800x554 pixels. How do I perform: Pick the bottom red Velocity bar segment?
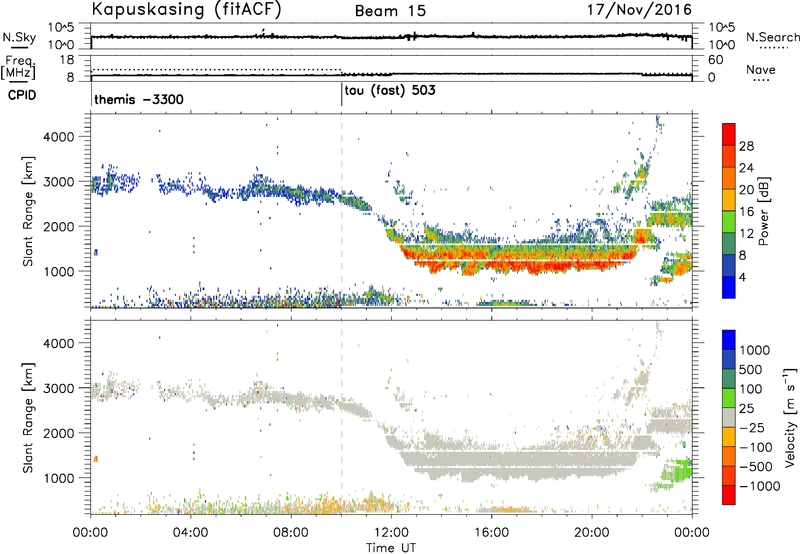pos(729,495)
